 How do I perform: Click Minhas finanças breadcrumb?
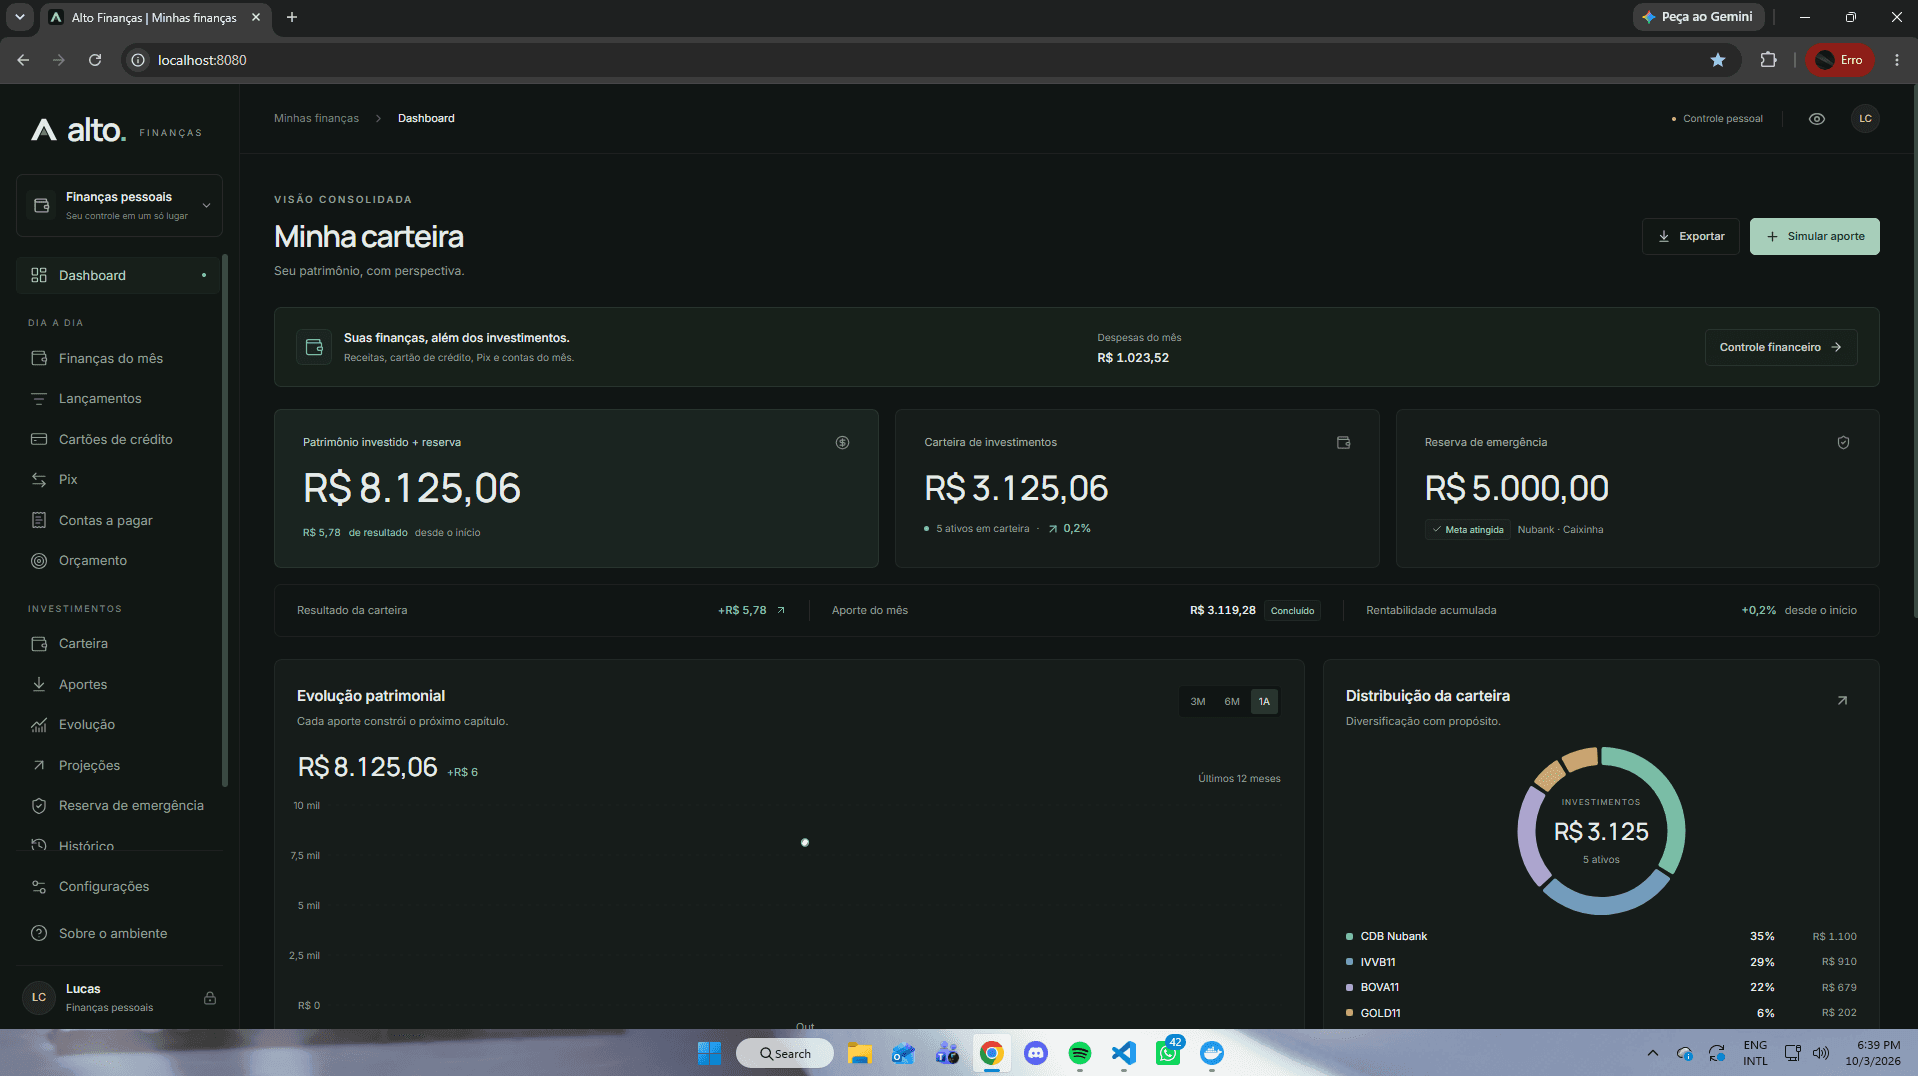coord(316,118)
